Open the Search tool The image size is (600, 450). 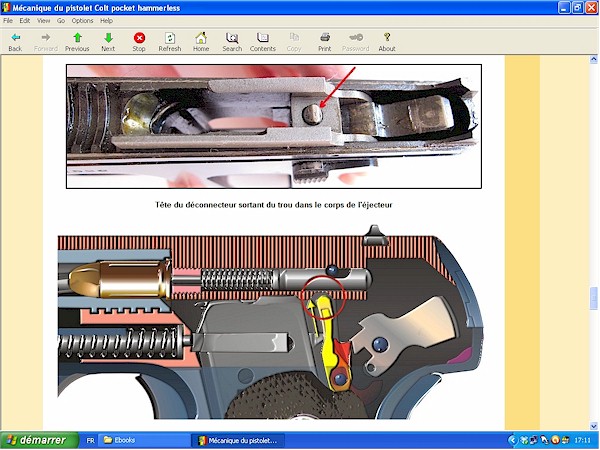coord(232,38)
